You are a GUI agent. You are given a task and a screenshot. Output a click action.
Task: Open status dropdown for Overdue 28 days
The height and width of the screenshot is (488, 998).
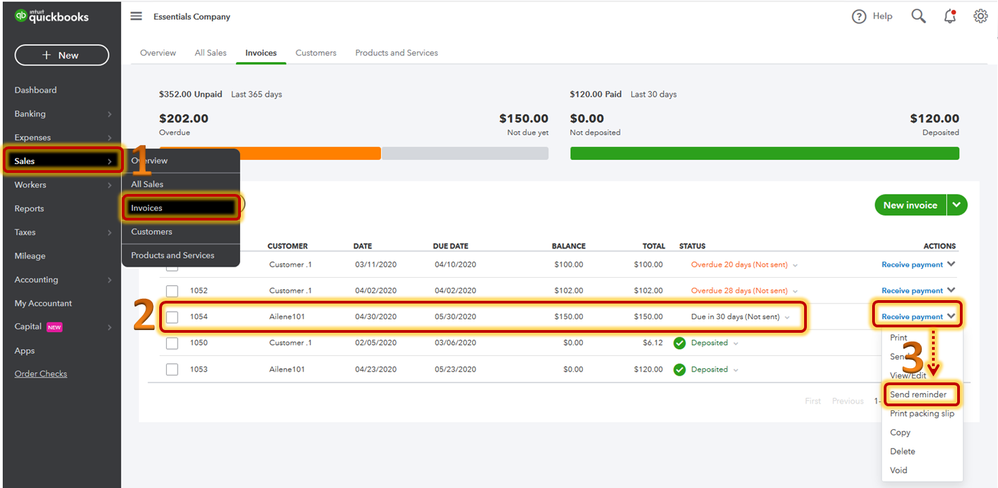tap(795, 291)
